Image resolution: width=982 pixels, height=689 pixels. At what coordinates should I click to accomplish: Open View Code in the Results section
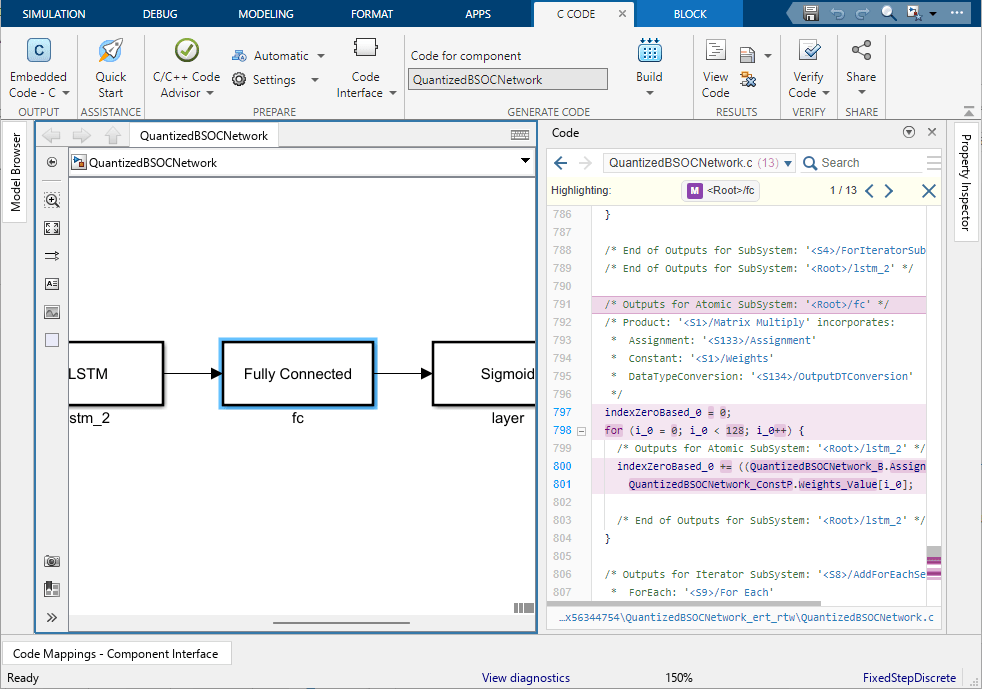coord(716,52)
